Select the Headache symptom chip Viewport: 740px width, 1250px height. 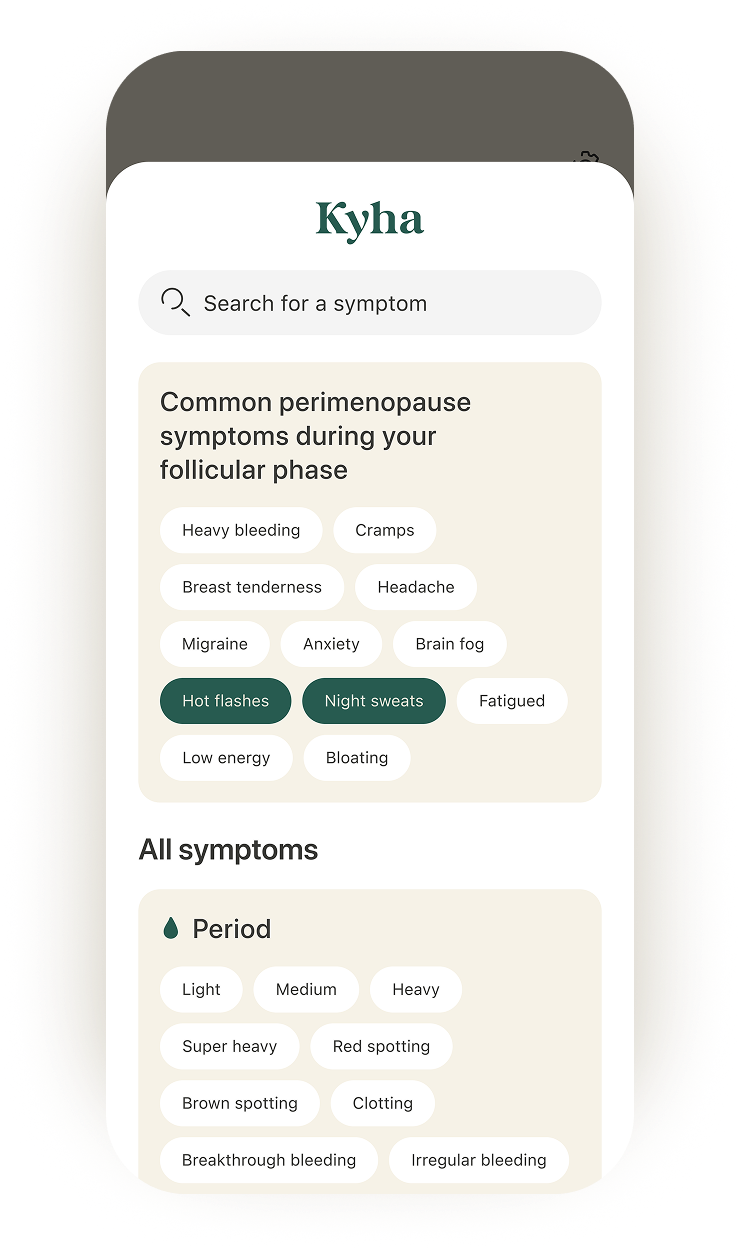tap(416, 587)
